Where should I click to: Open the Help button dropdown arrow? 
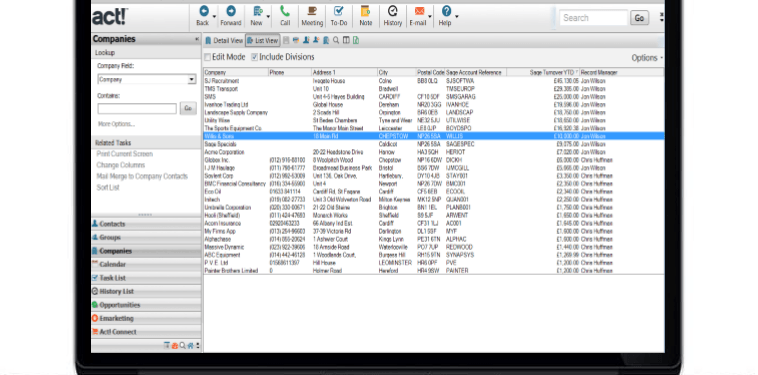pos(457,17)
